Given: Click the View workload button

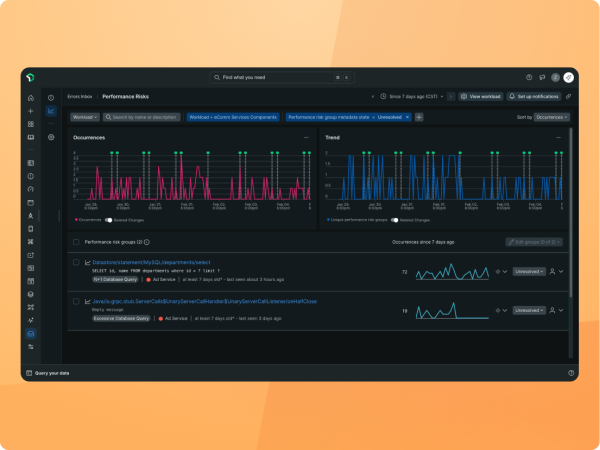Looking at the screenshot, I should pos(481,96).
